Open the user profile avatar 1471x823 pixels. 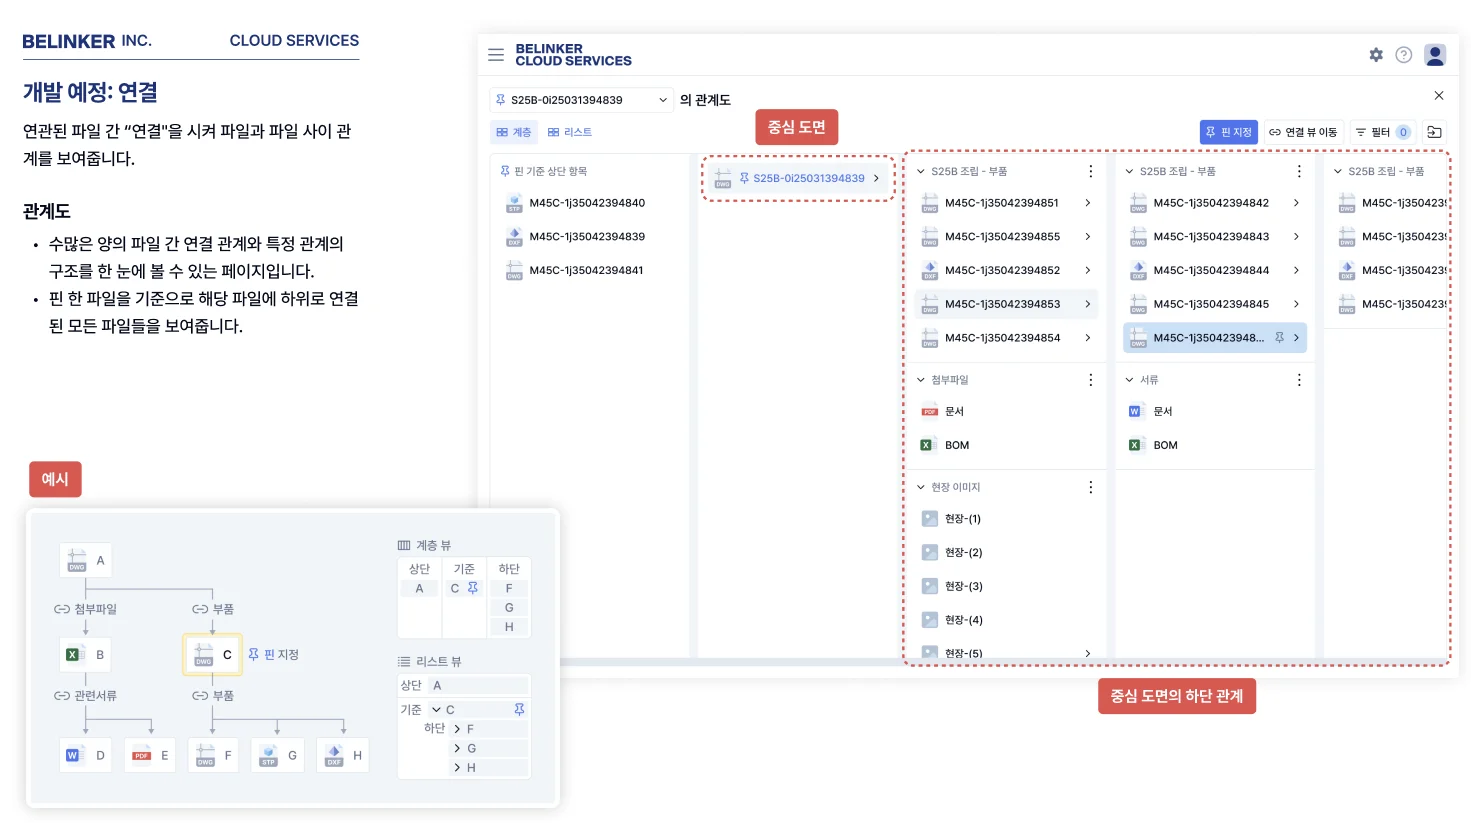tap(1435, 55)
